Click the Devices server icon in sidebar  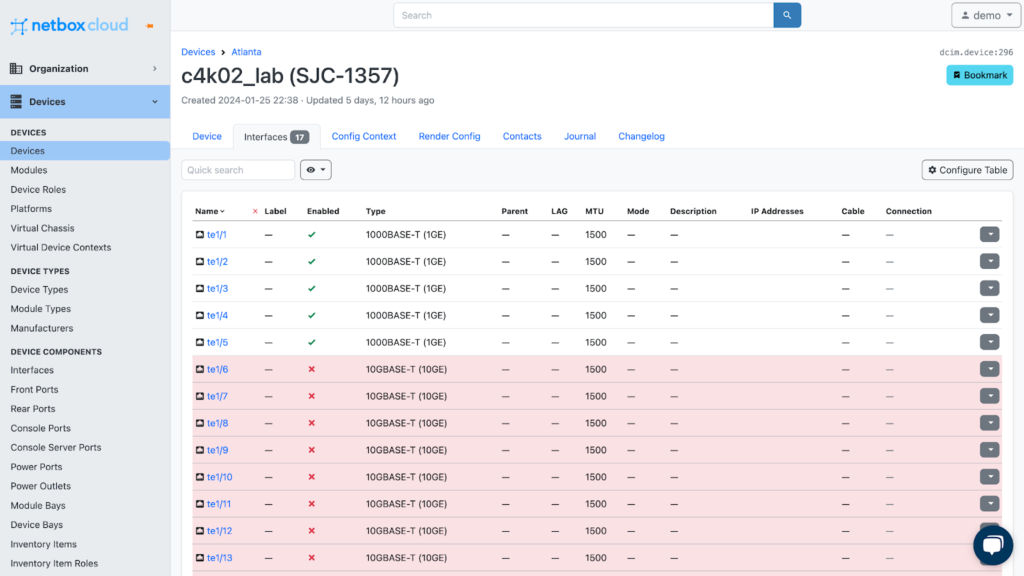[x=16, y=102]
